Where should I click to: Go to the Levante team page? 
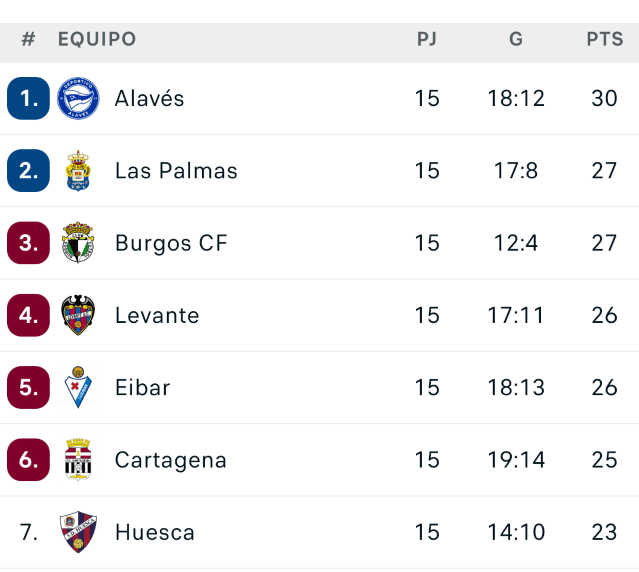pyautogui.click(x=157, y=316)
